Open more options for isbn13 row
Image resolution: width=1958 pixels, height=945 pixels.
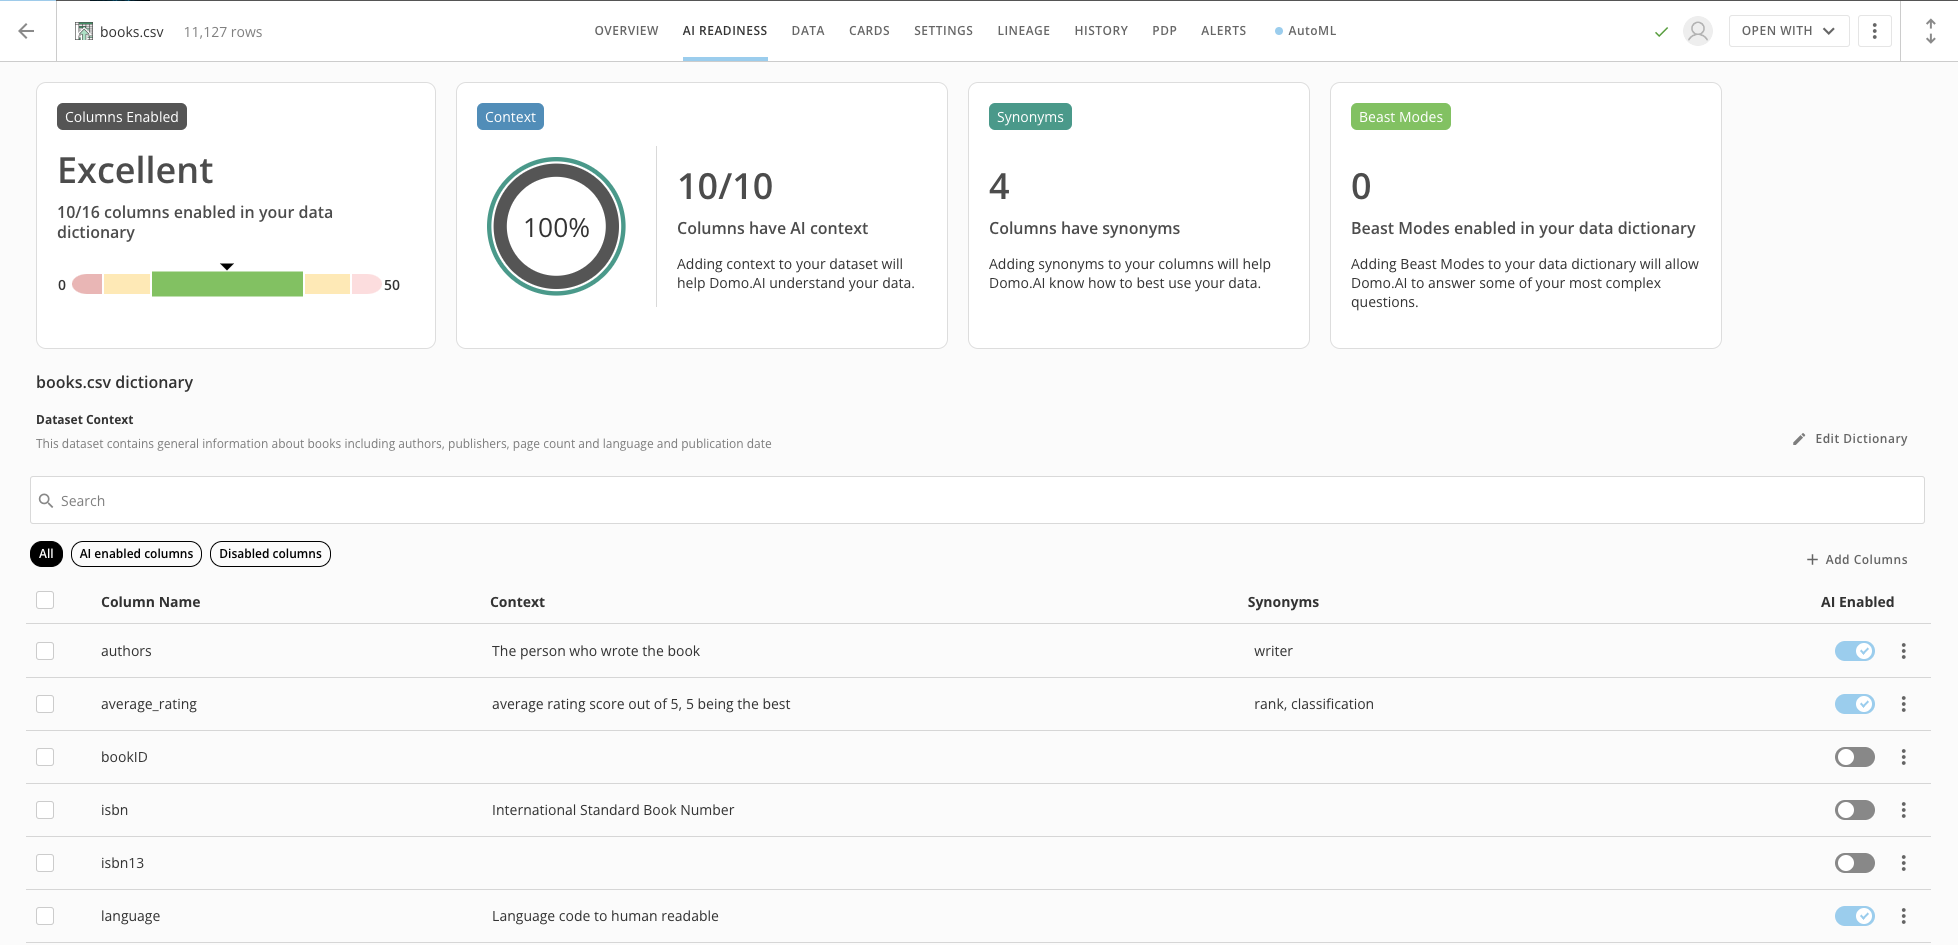pos(1903,863)
